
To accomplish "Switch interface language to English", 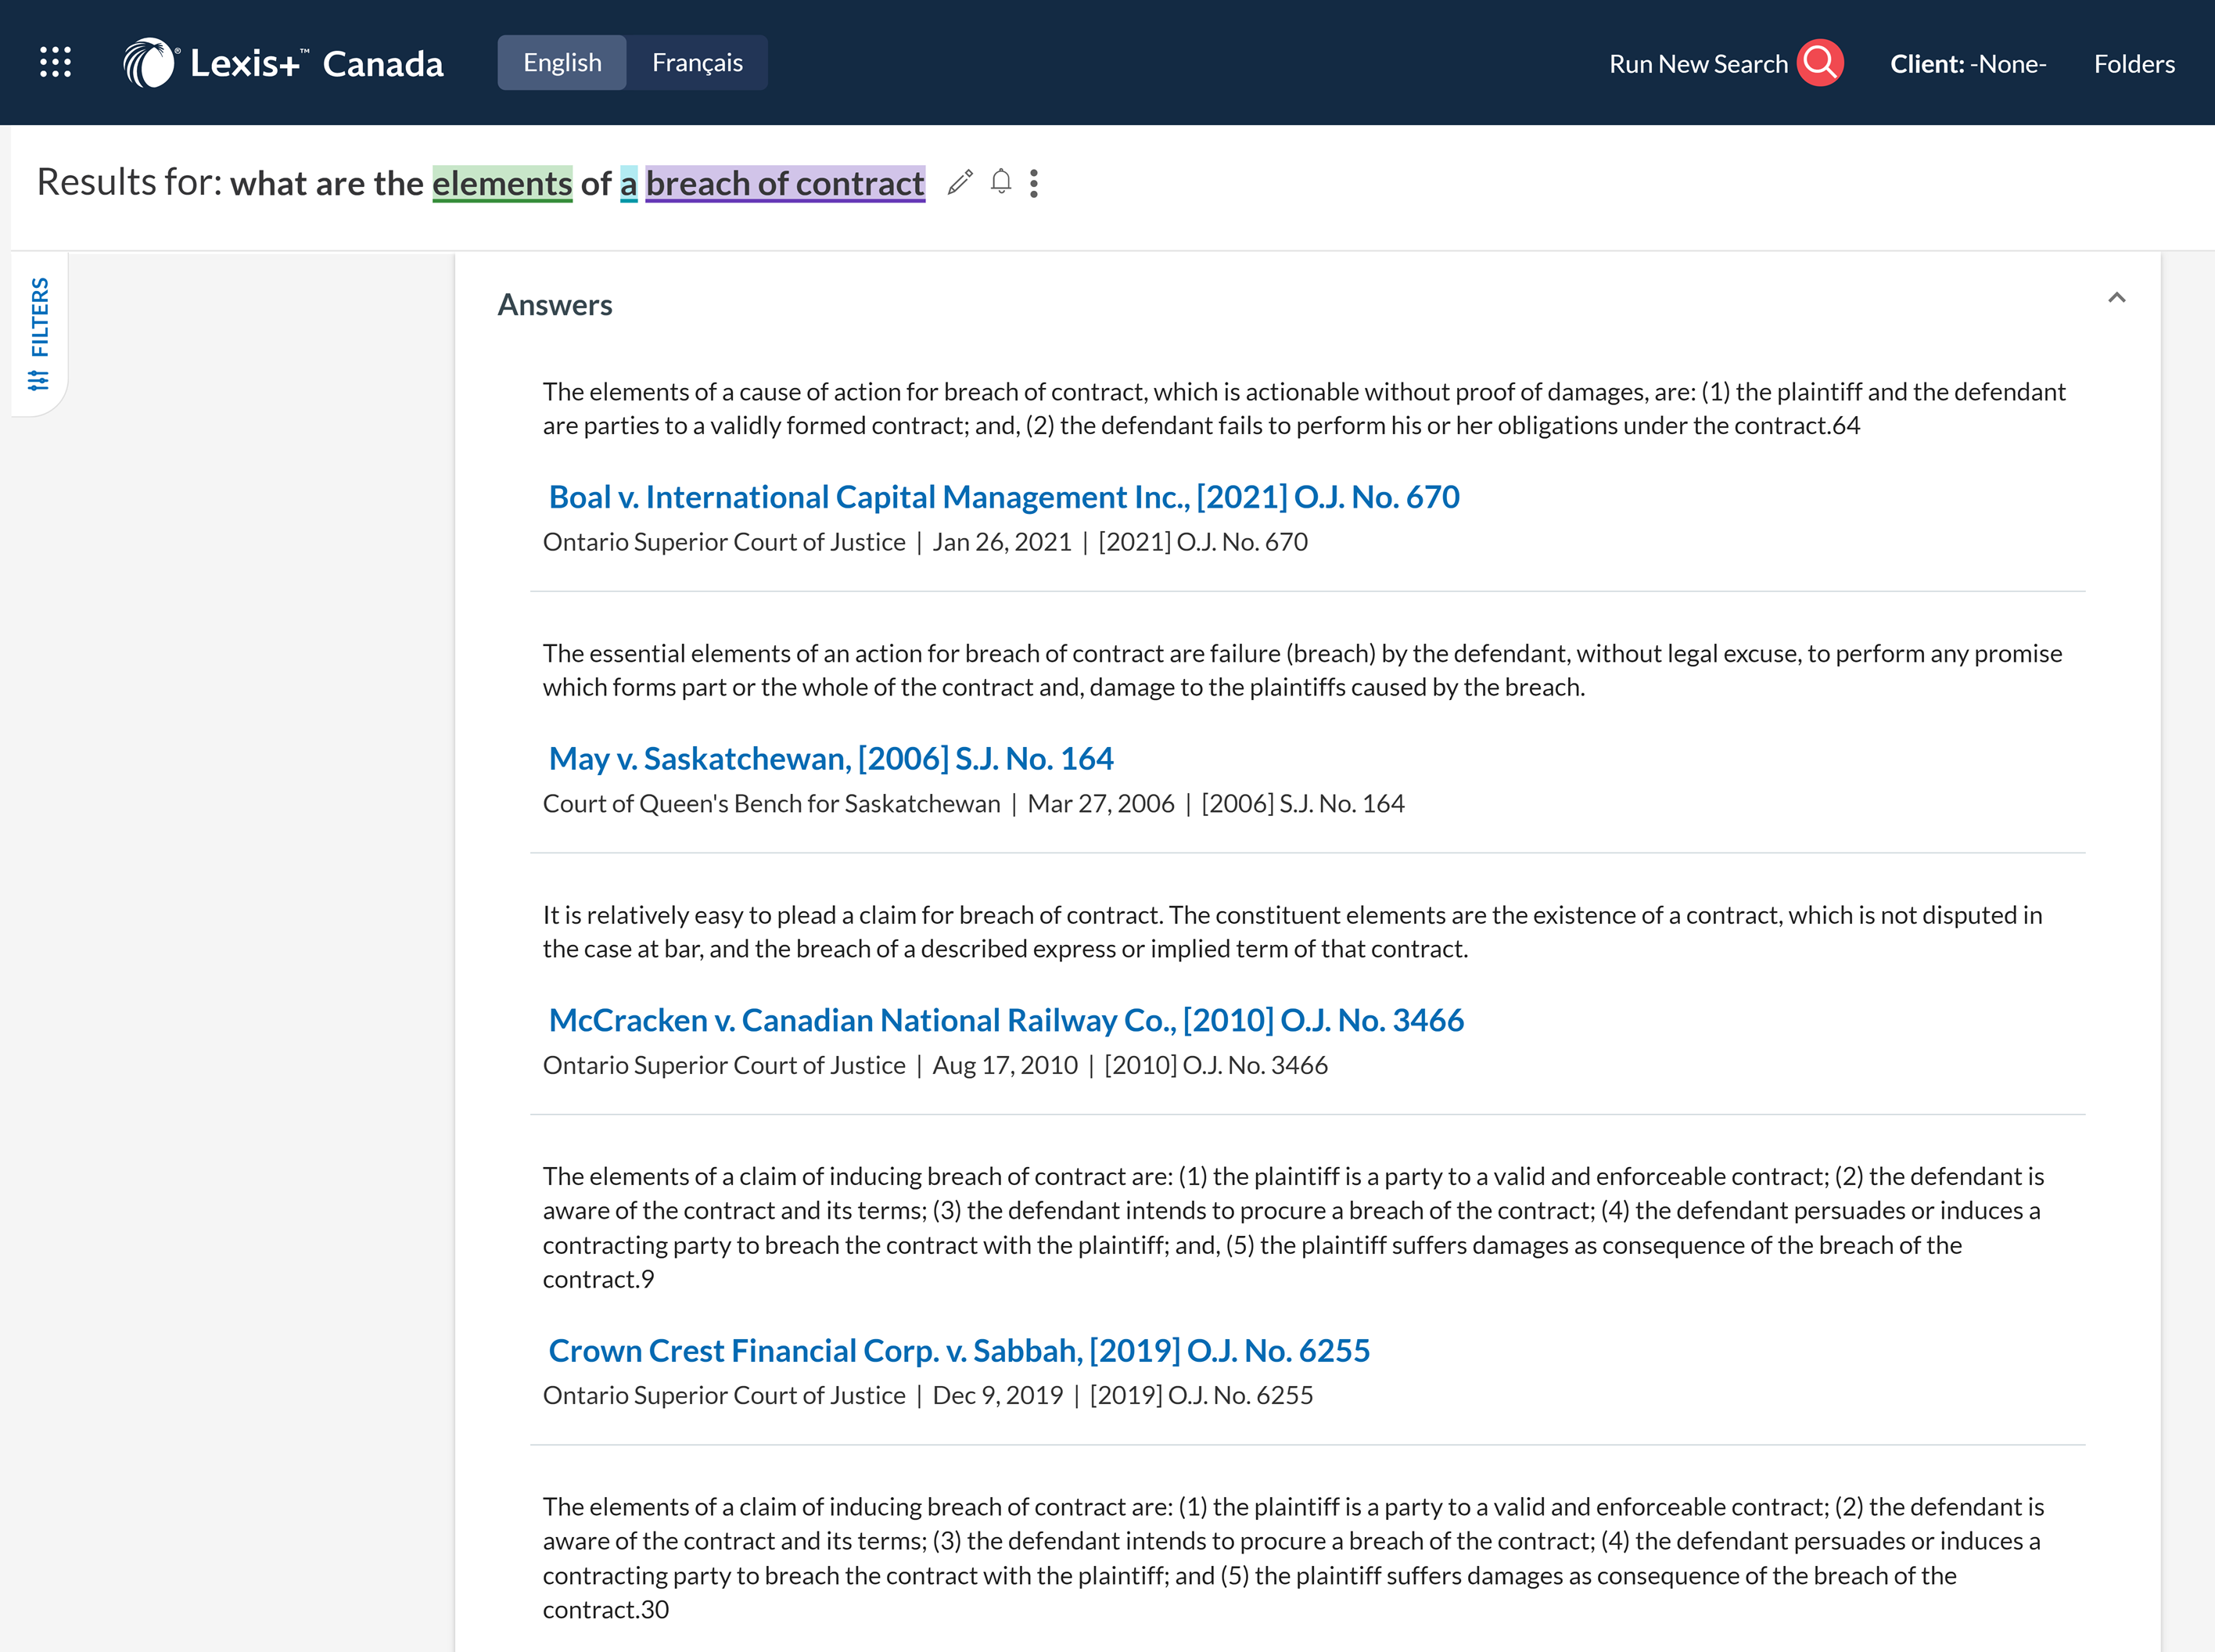I will (x=562, y=63).
